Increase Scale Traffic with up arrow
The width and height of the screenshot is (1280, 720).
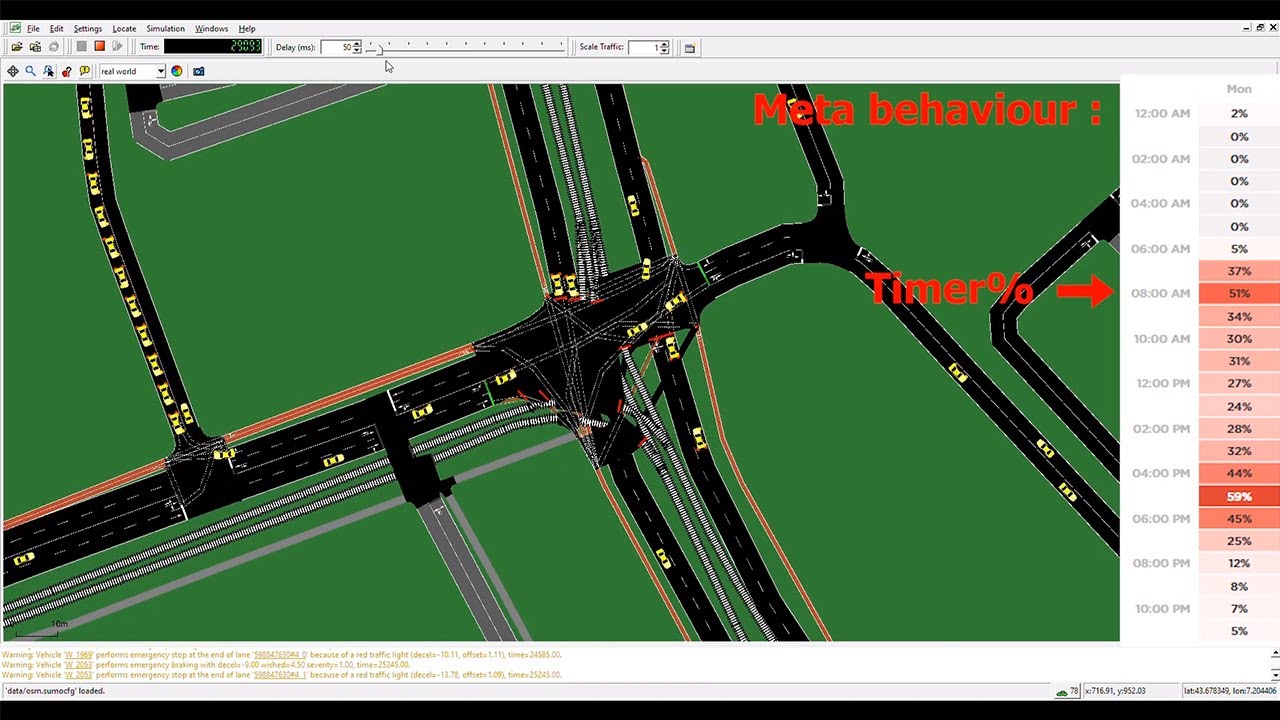click(x=665, y=44)
